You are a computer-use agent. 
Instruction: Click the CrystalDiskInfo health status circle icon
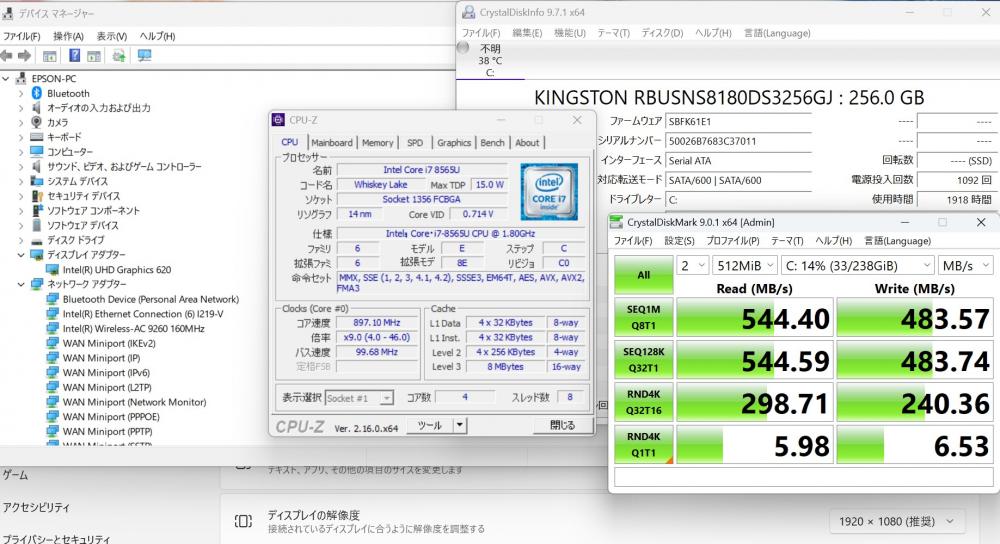pyautogui.click(x=464, y=48)
